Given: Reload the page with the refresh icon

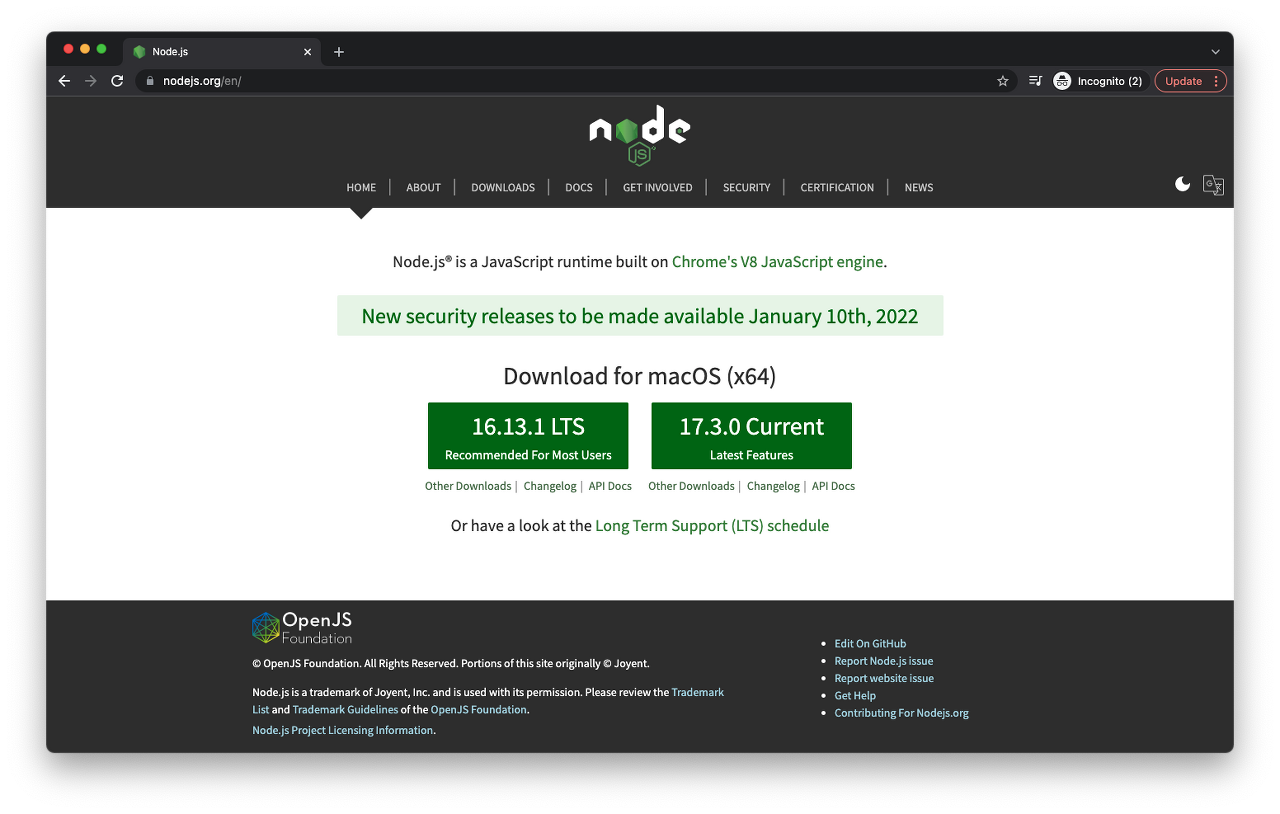Looking at the screenshot, I should pyautogui.click(x=117, y=81).
